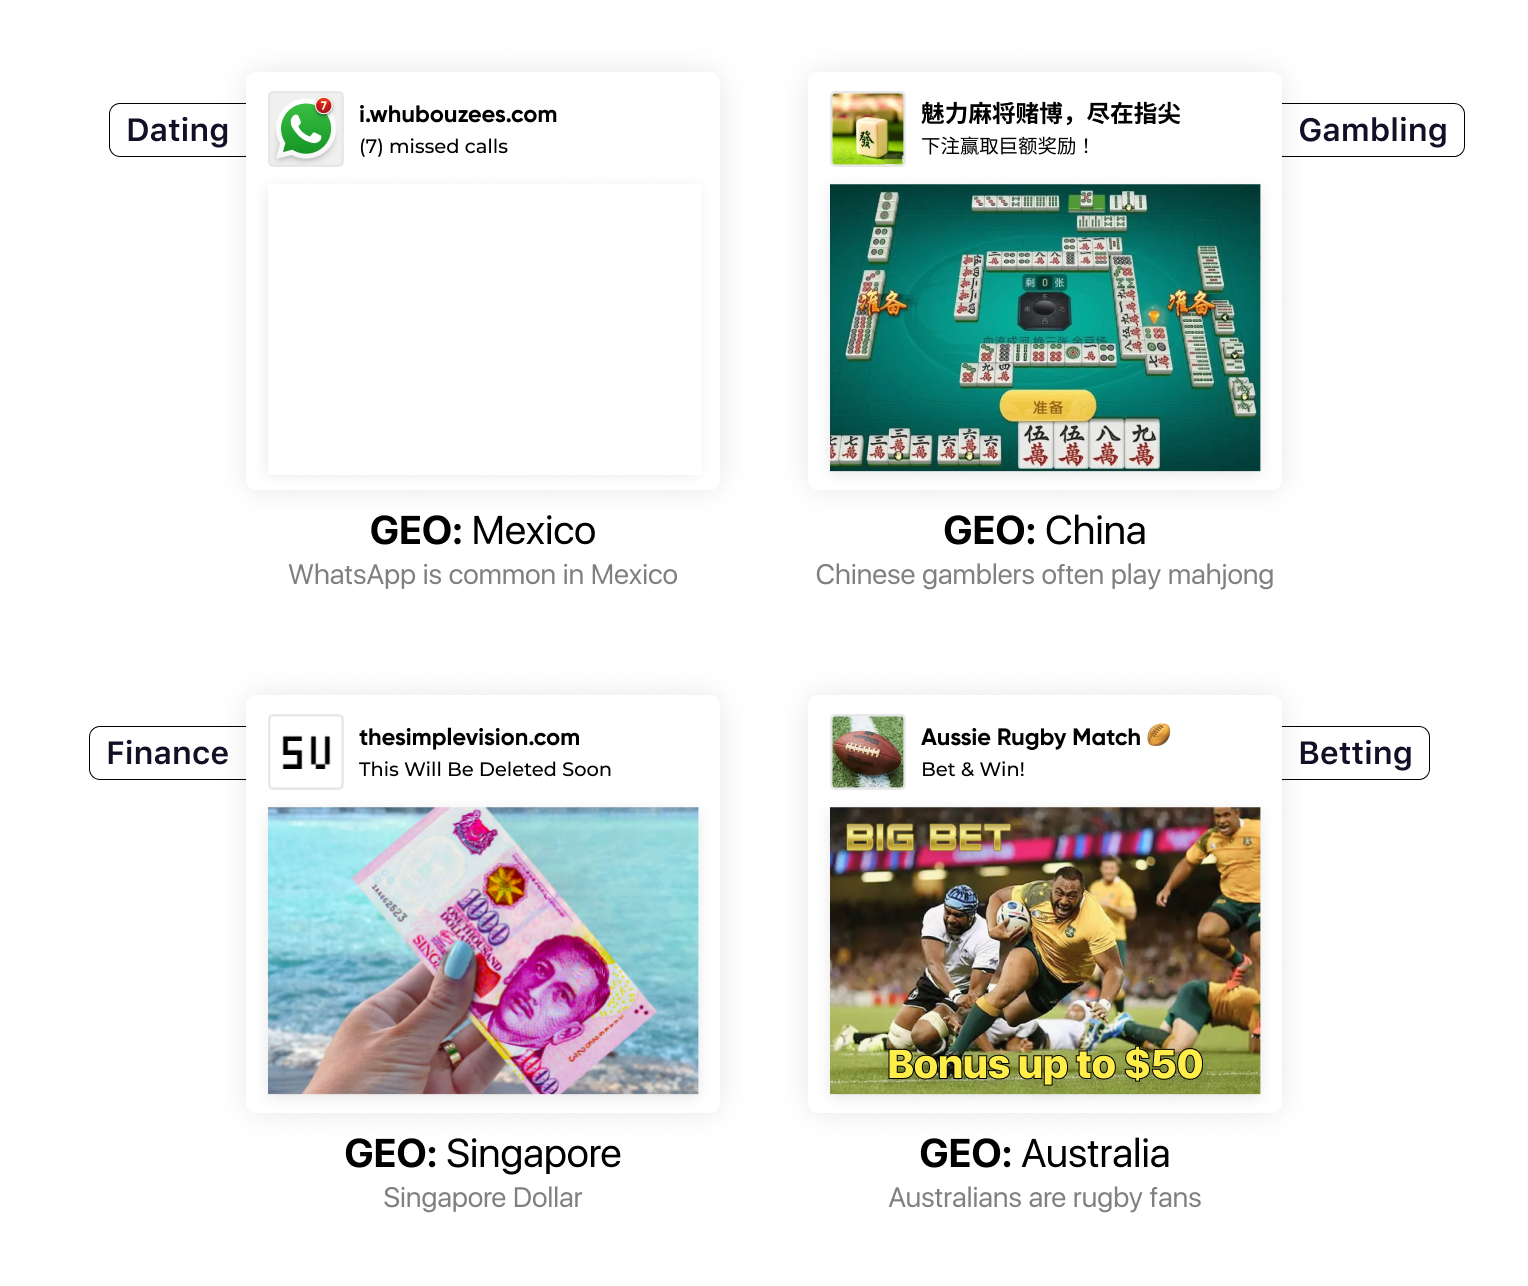
Task: Select the Betting category tag
Action: (1355, 753)
